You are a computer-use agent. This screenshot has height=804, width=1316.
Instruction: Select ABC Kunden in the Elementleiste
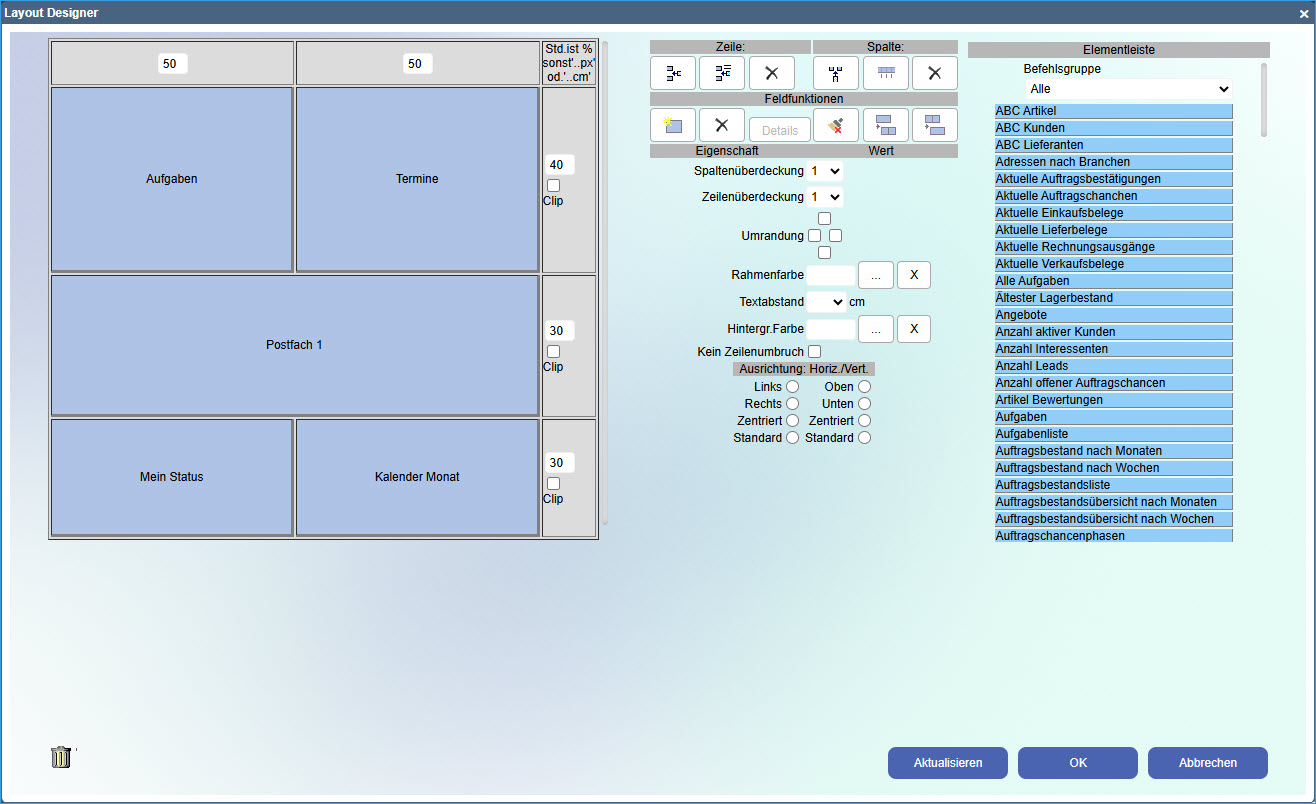pos(1114,128)
